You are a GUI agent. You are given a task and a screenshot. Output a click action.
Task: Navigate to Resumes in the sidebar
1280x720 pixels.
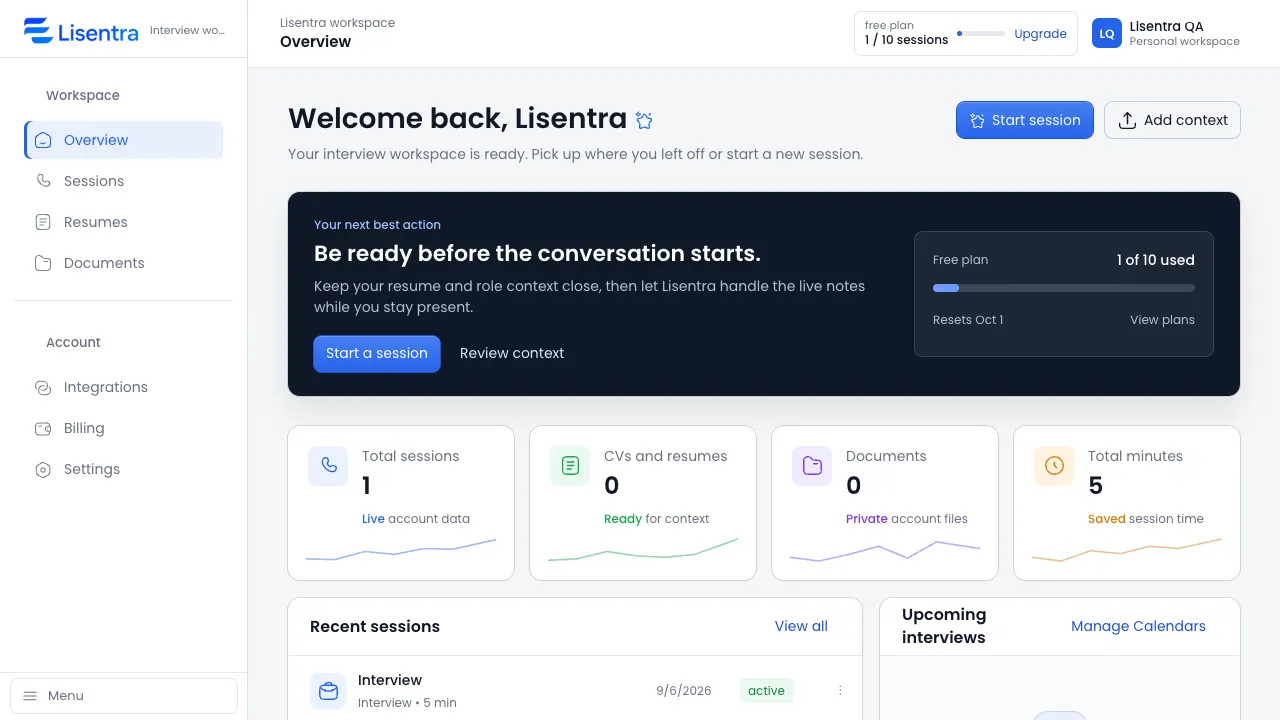click(124, 222)
